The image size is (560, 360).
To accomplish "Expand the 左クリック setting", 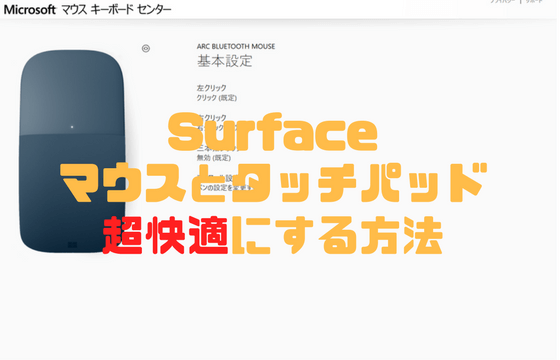I will click(211, 88).
